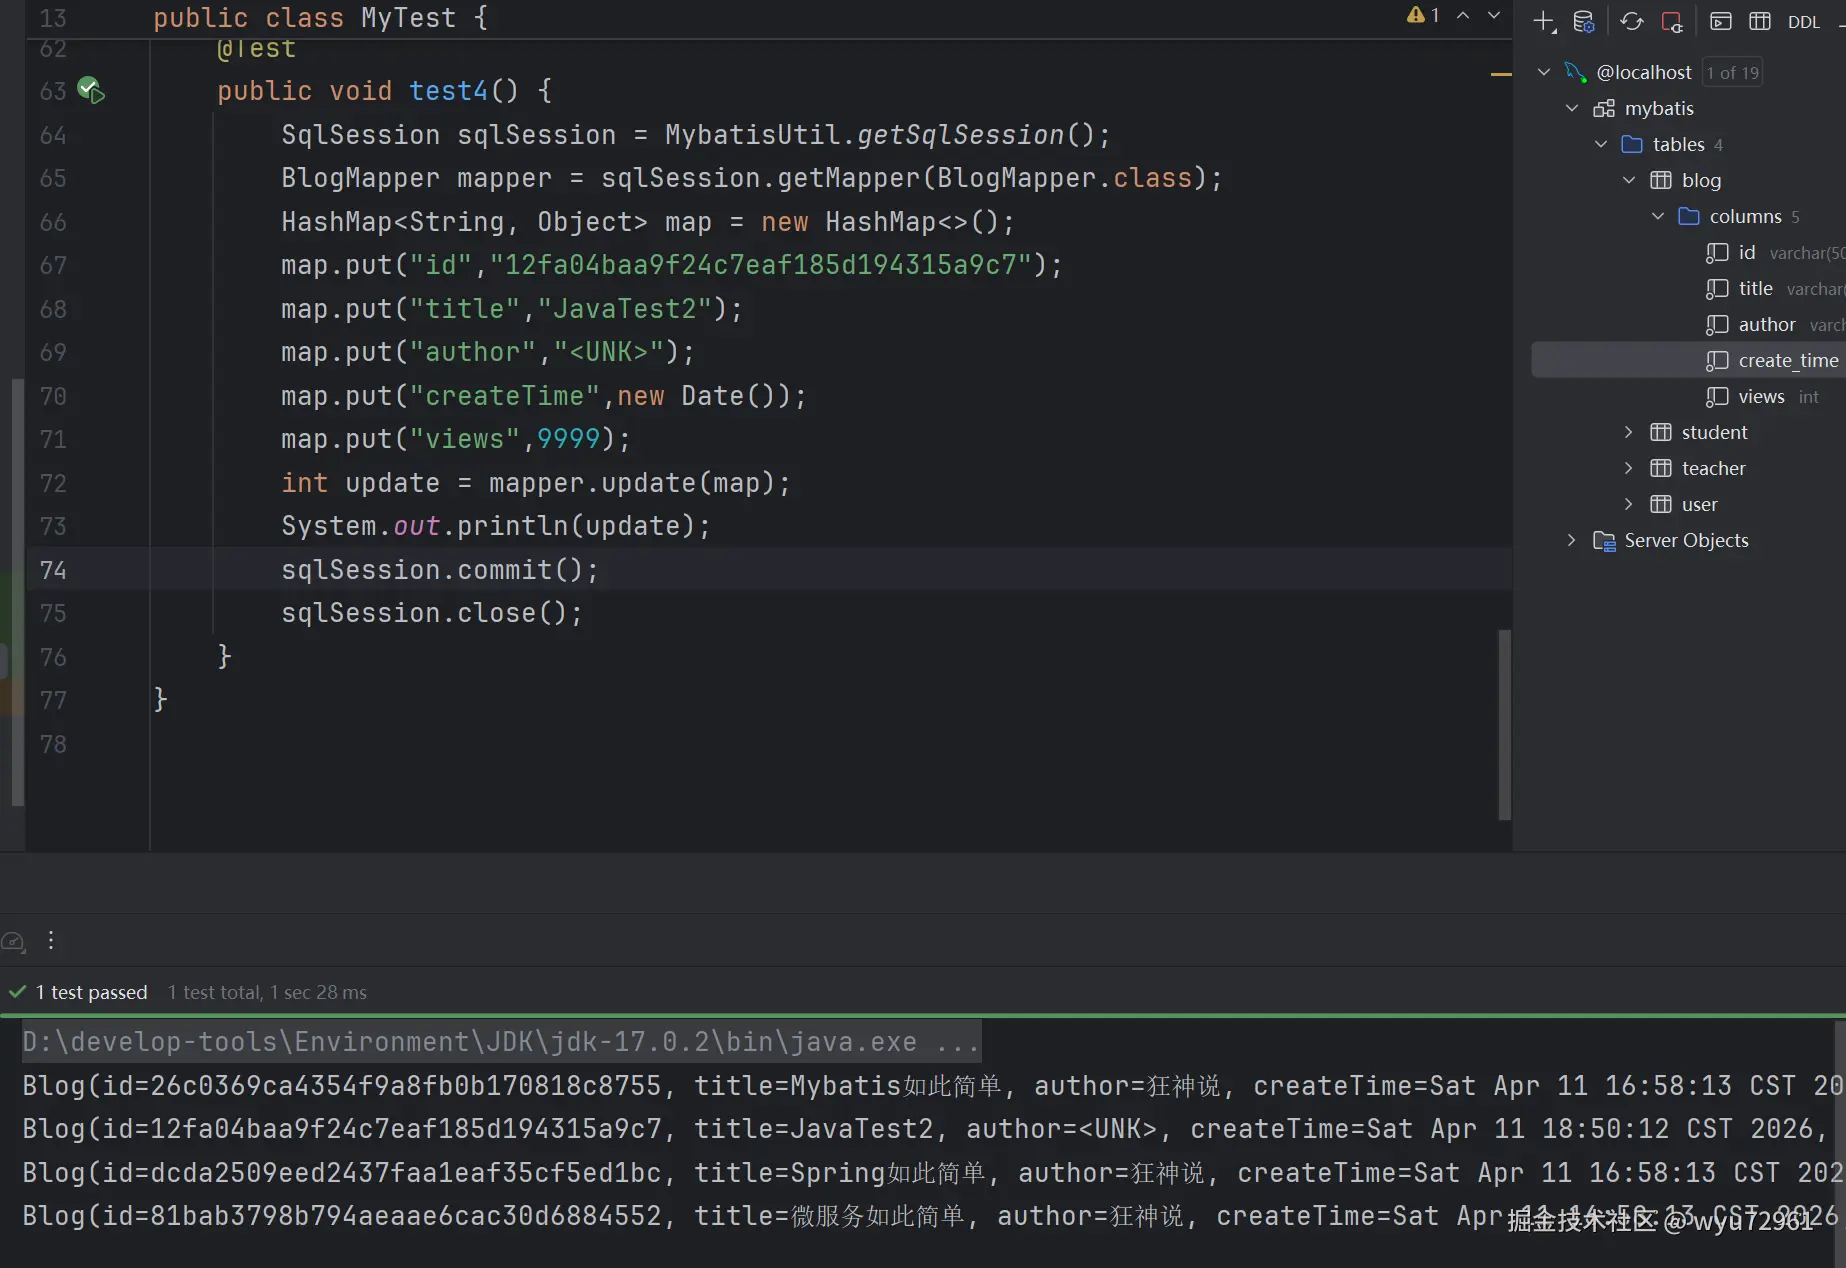Click the teacher table icon

pyautogui.click(x=1661, y=468)
